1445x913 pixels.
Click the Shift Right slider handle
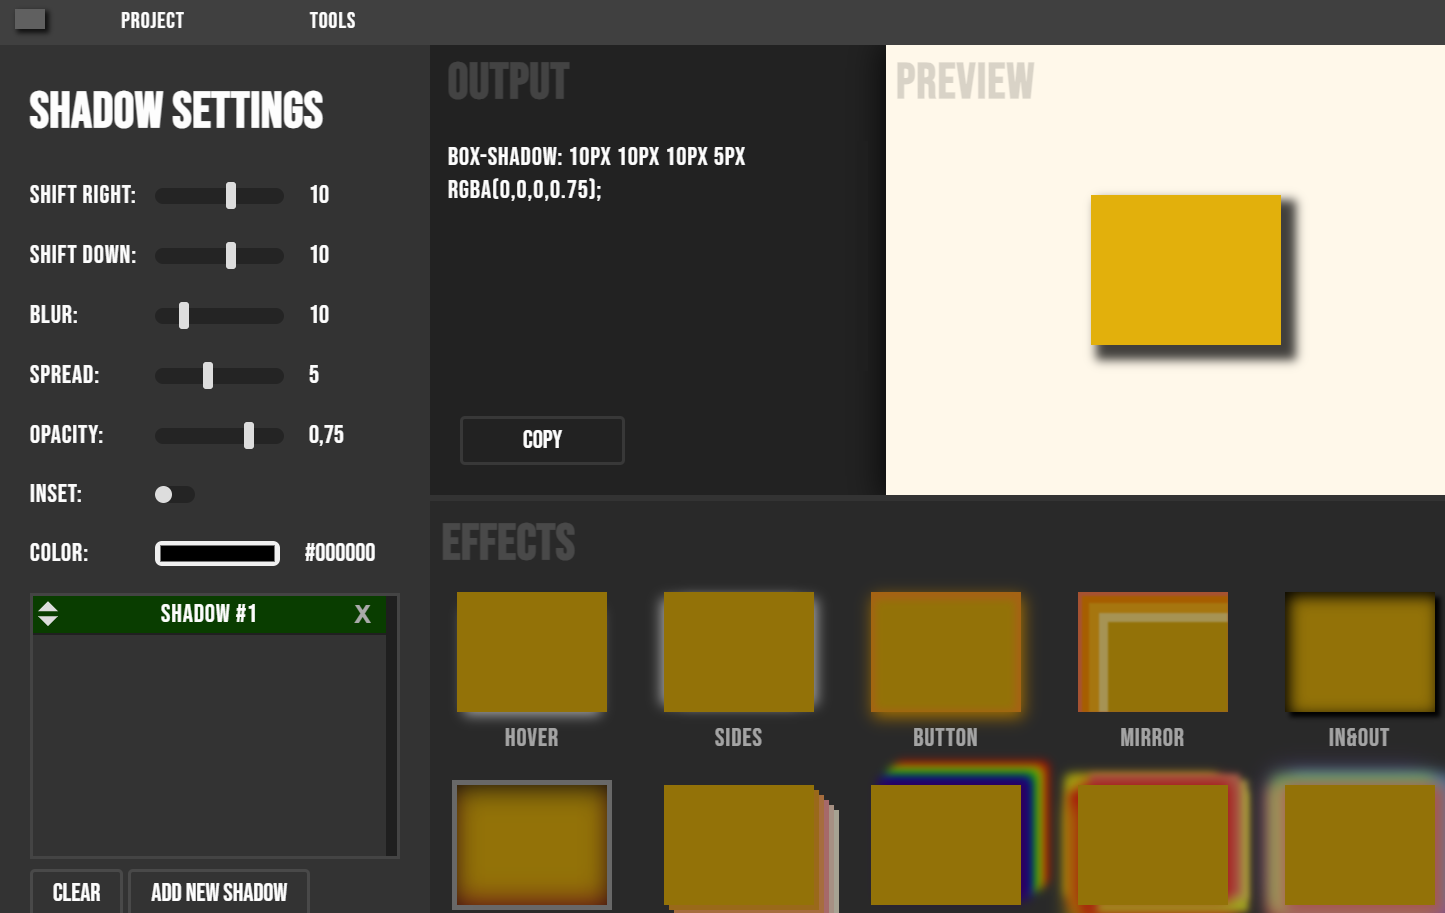coord(231,195)
